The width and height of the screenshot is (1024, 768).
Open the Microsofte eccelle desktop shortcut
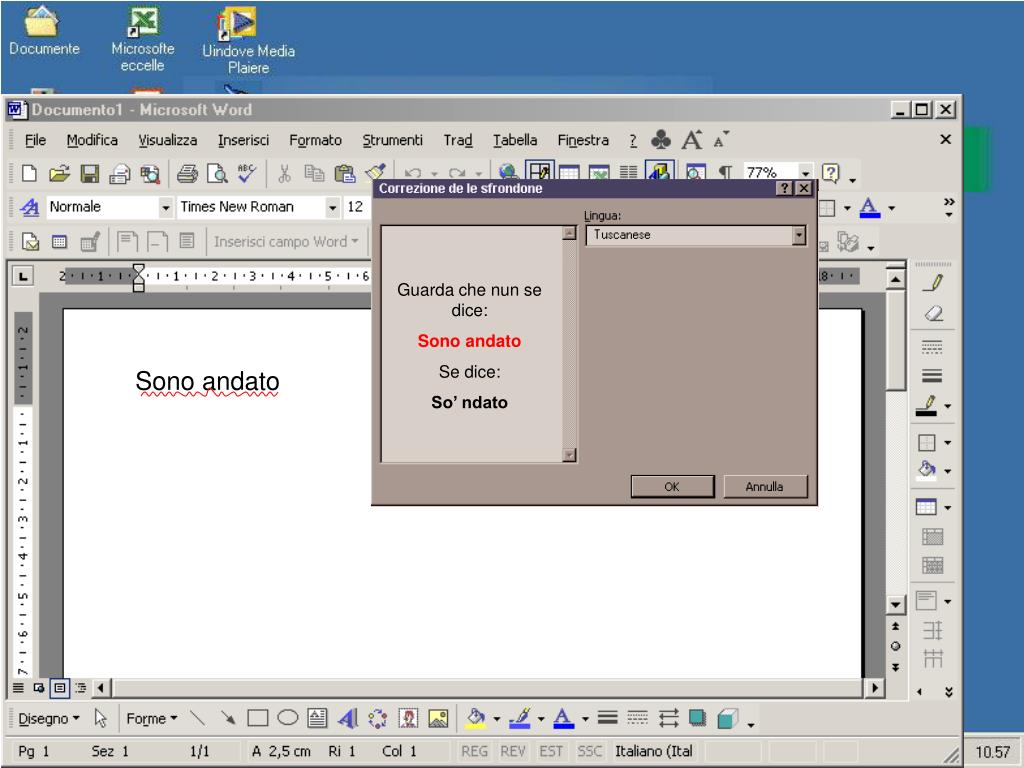142,39
